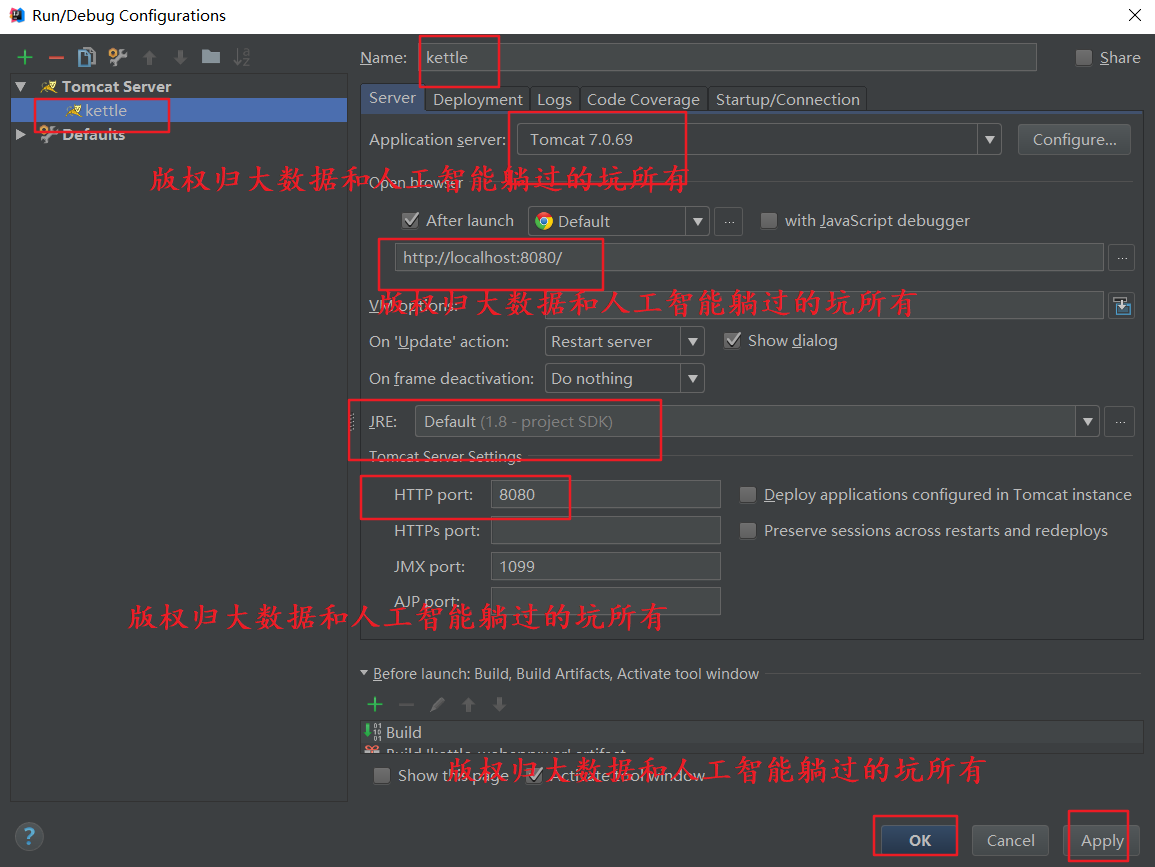
Task: Open edit defaults wrench icon
Action: pos(118,57)
